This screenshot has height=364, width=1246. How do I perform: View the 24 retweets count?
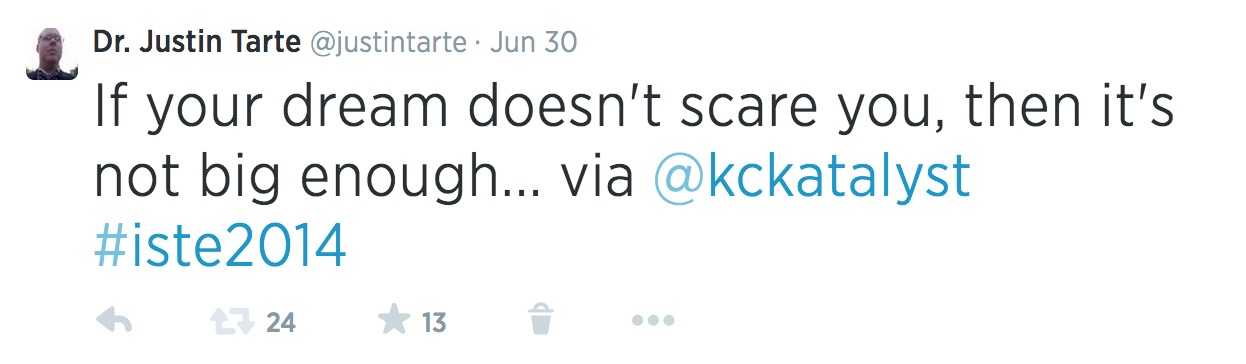click(x=281, y=322)
